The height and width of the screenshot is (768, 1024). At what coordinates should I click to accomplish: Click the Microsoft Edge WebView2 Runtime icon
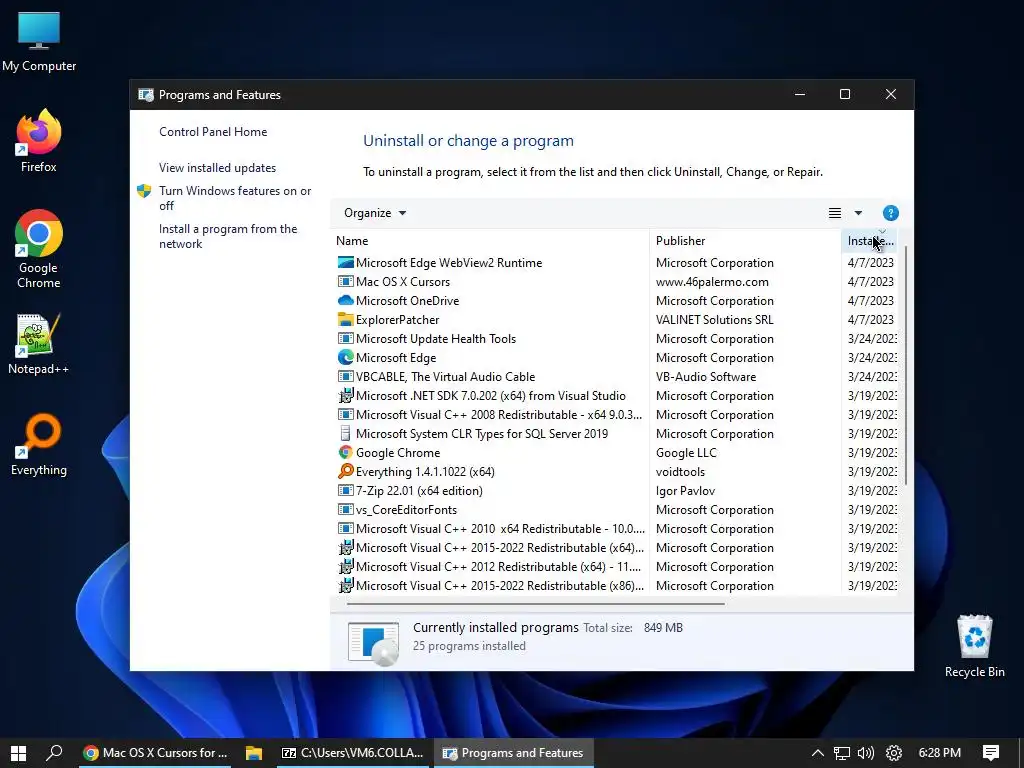345,263
